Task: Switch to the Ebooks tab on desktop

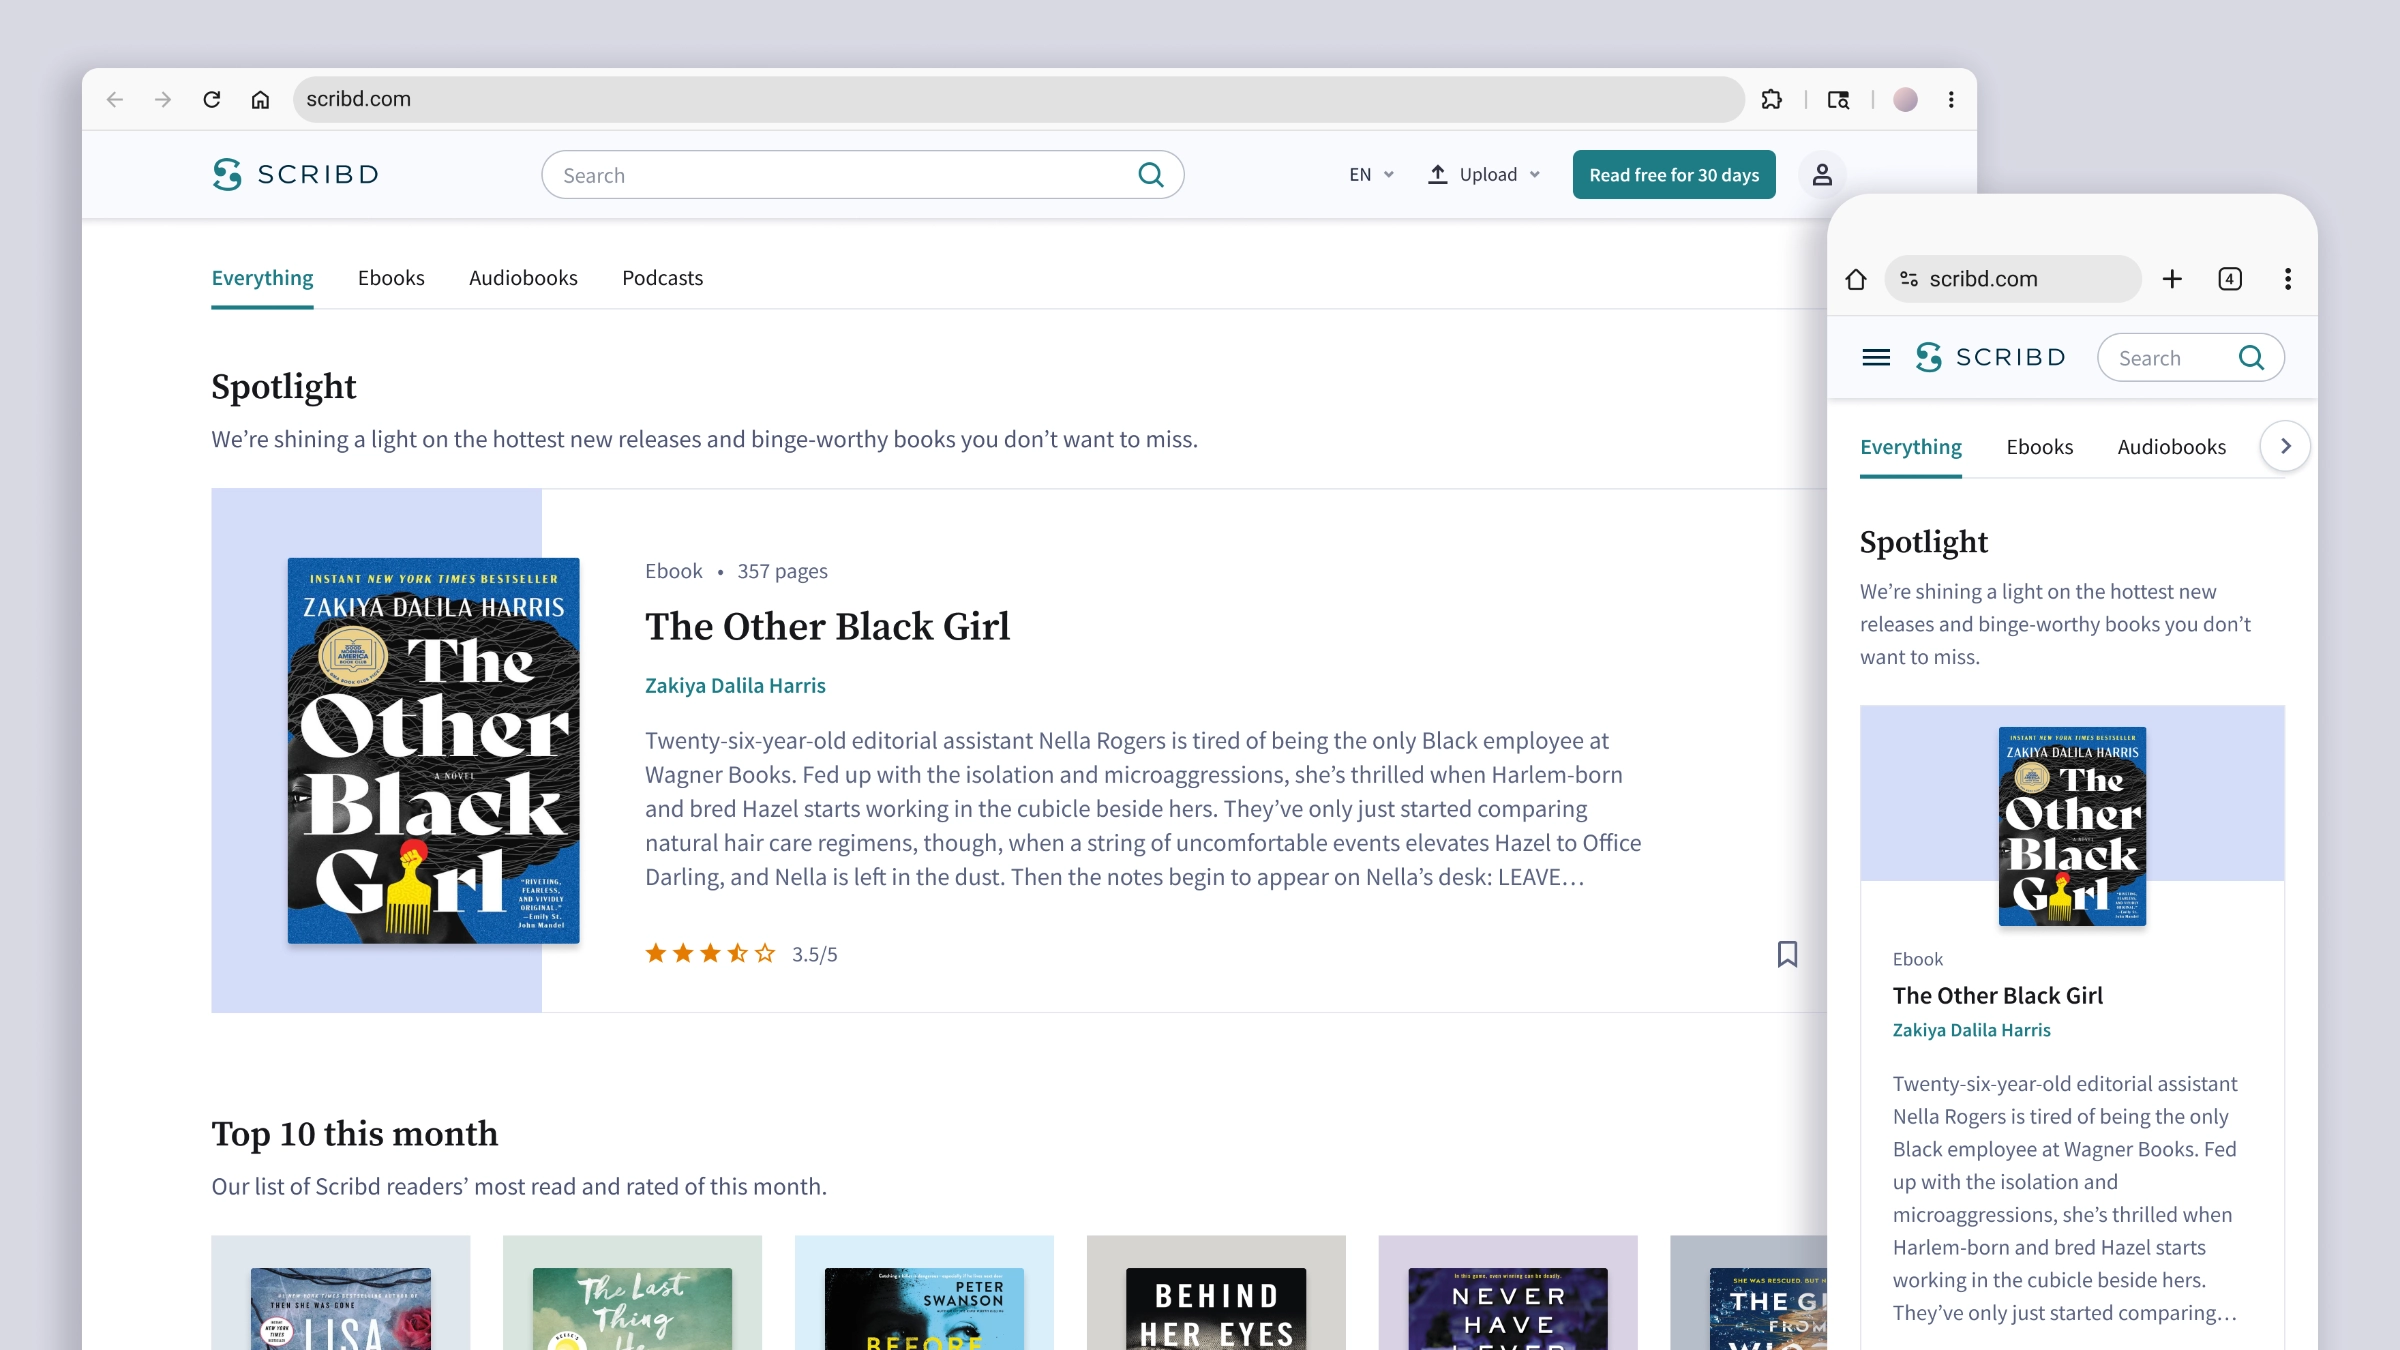Action: click(x=391, y=278)
